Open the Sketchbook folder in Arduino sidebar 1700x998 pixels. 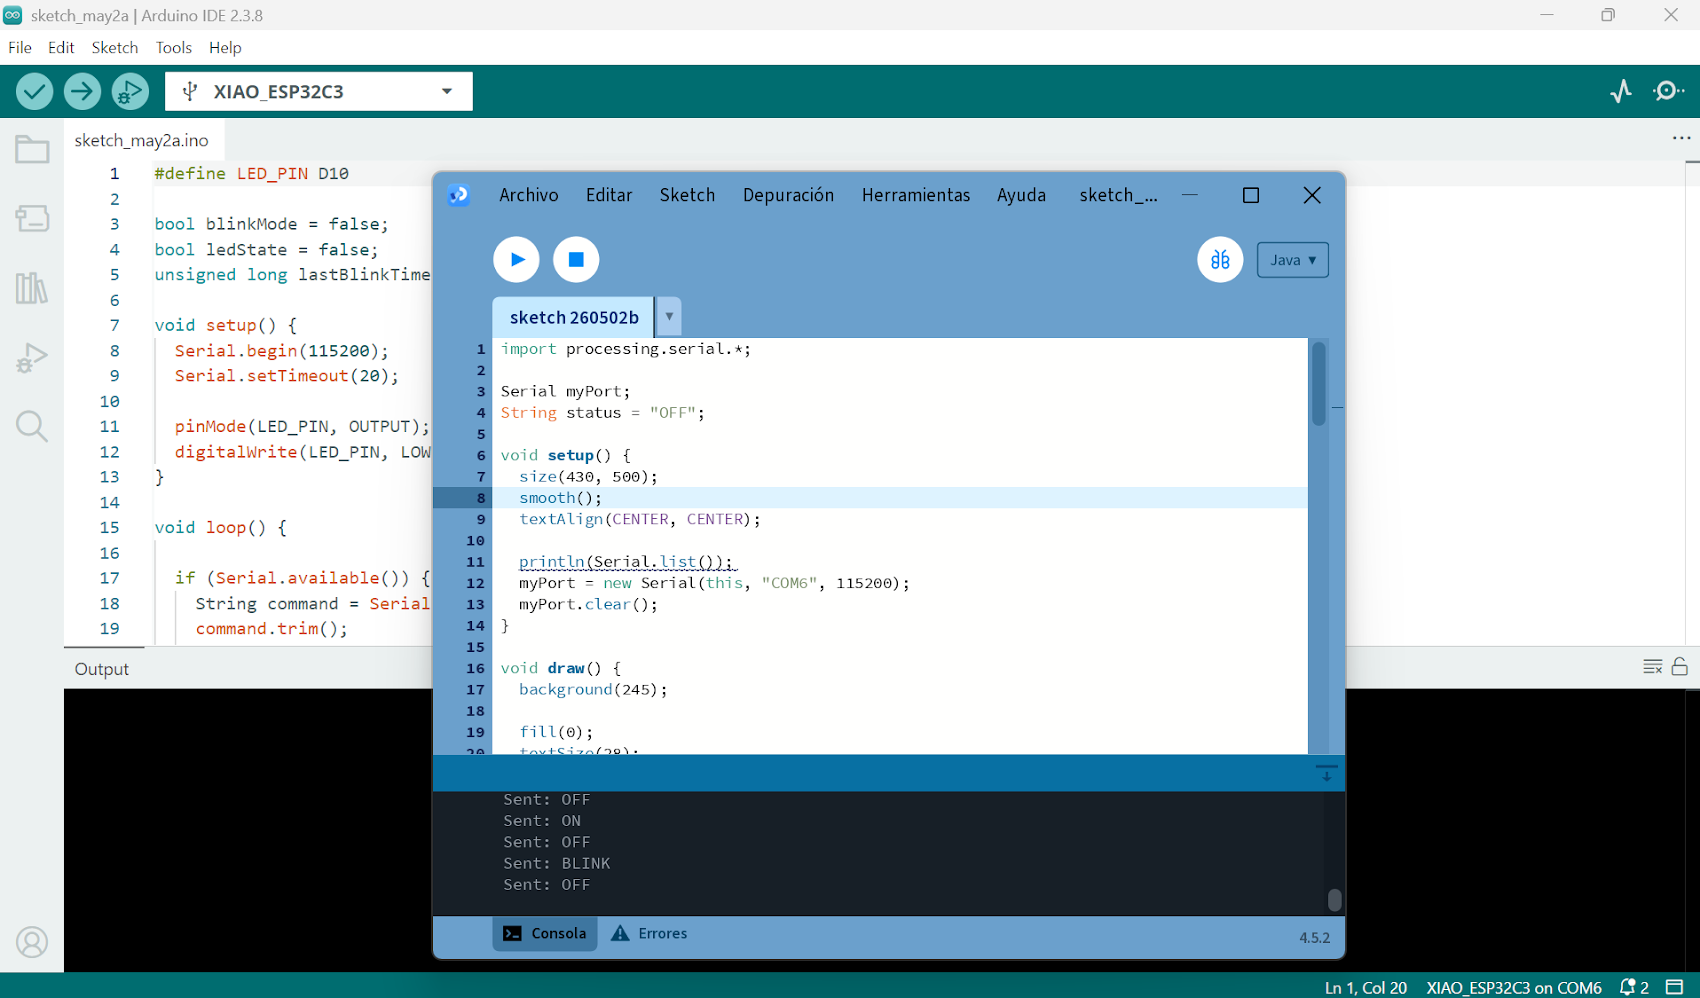(x=32, y=150)
